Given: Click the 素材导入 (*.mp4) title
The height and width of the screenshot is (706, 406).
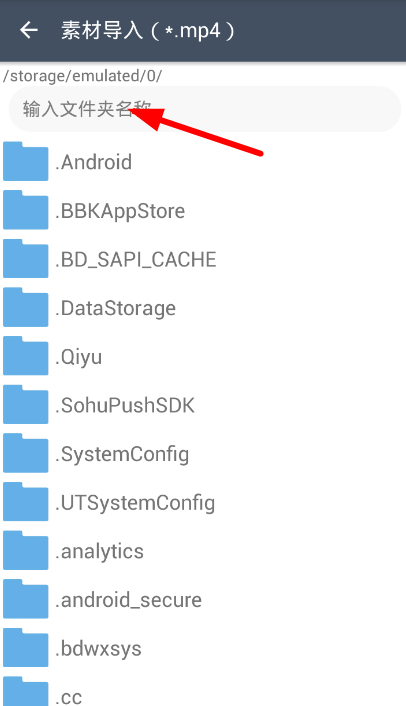Looking at the screenshot, I should (x=148, y=31).
